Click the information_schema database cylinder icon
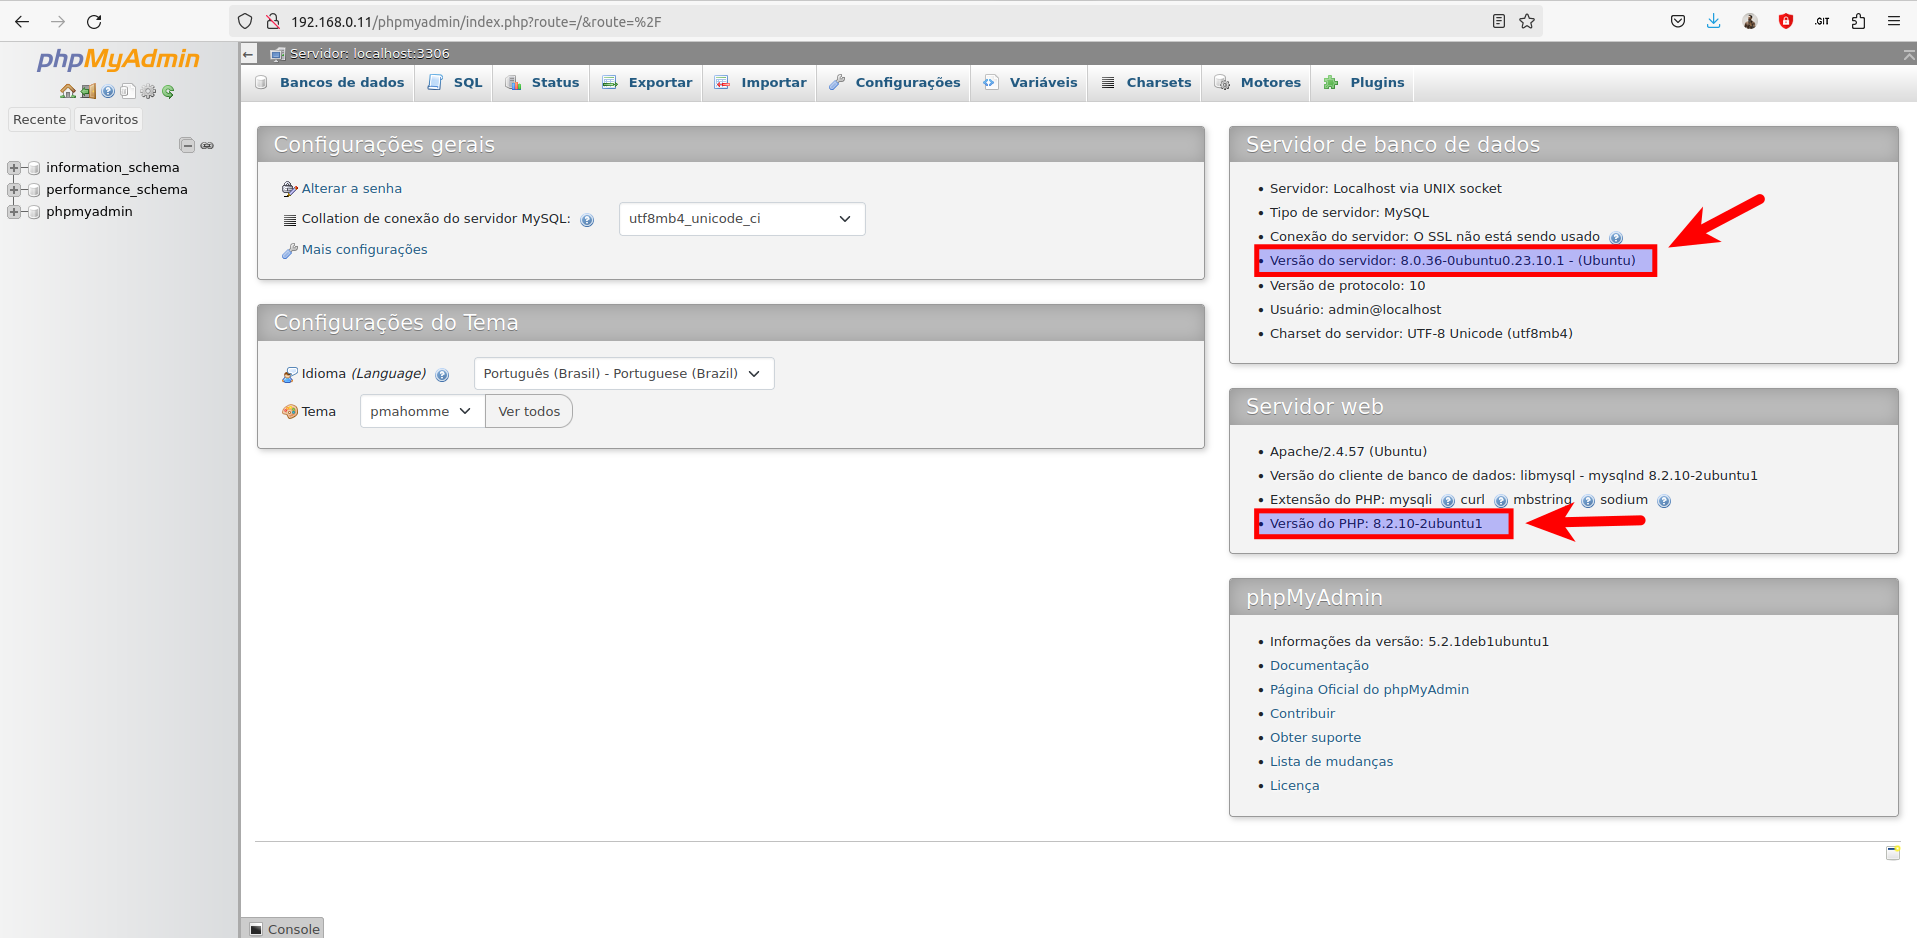This screenshot has width=1917, height=938. pos(34,168)
